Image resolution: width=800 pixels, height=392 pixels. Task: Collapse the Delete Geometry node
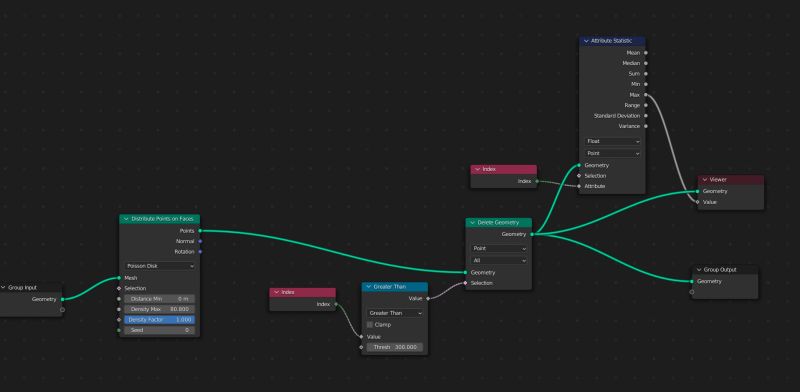pyautogui.click(x=472, y=223)
